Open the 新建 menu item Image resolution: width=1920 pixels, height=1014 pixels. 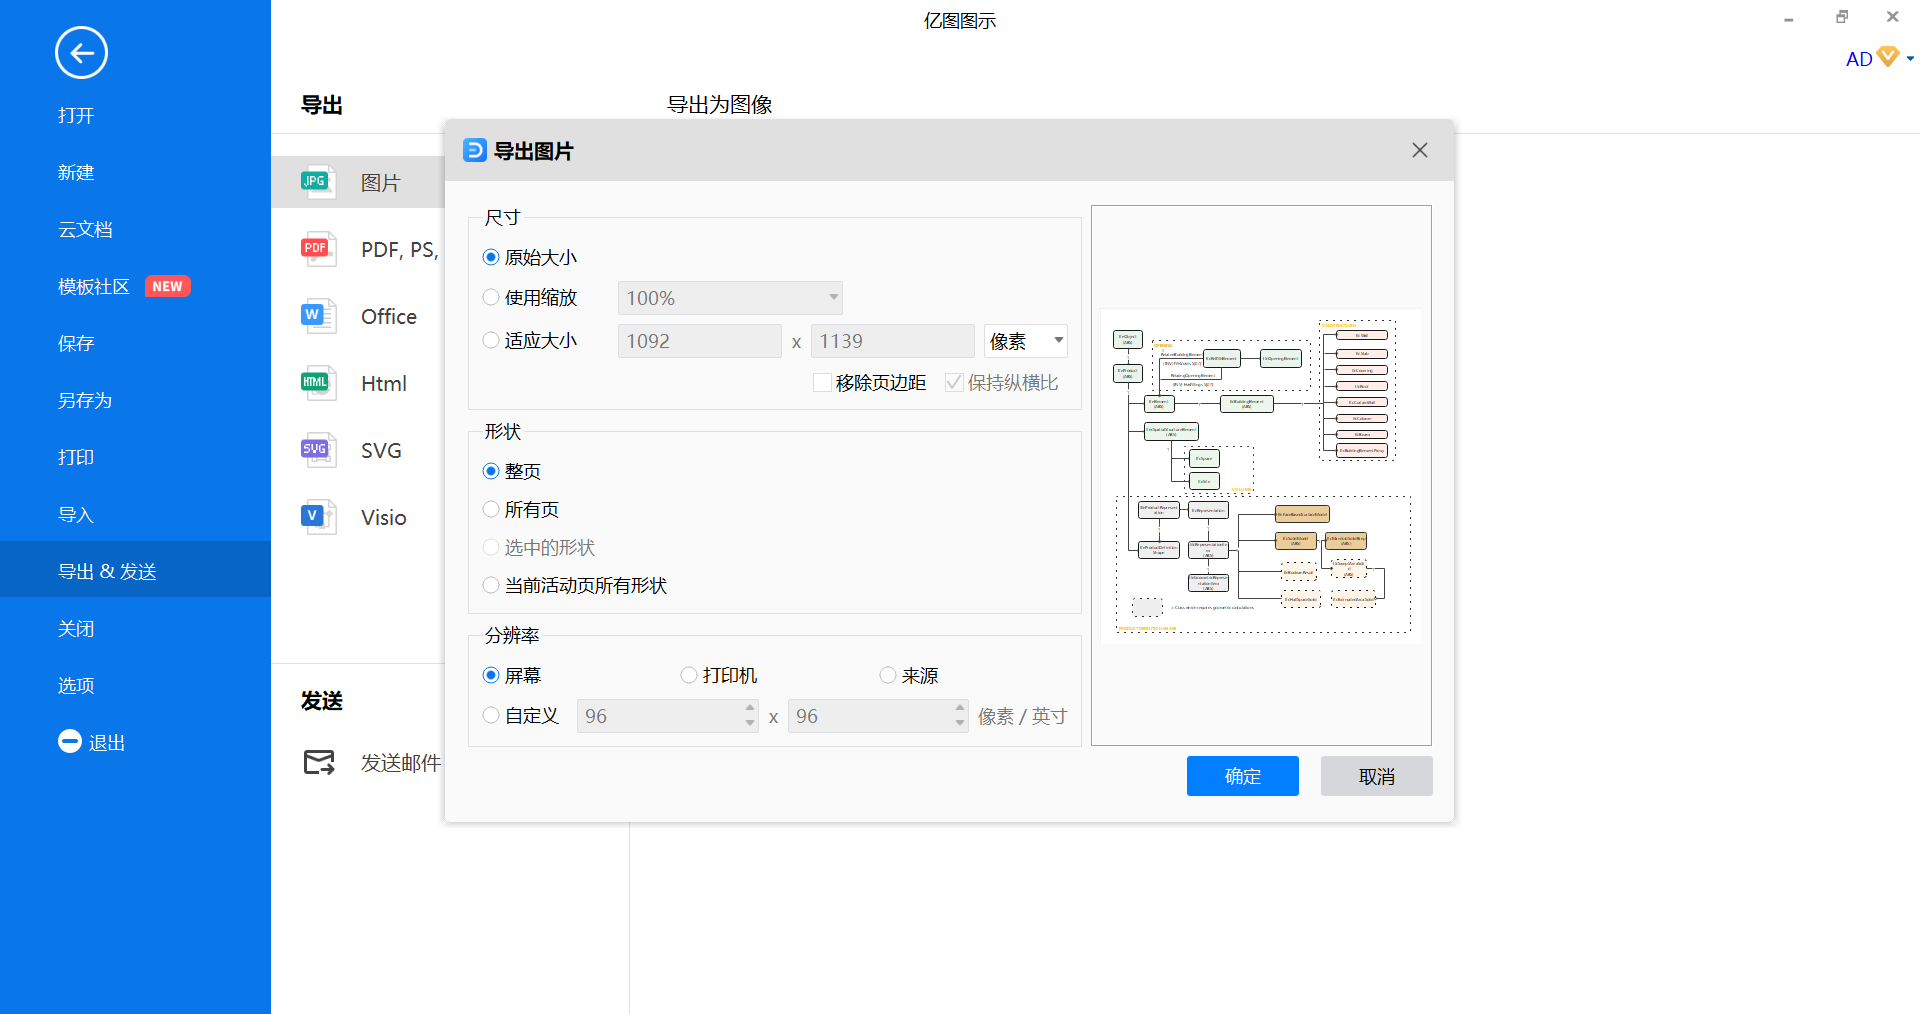pos(76,172)
